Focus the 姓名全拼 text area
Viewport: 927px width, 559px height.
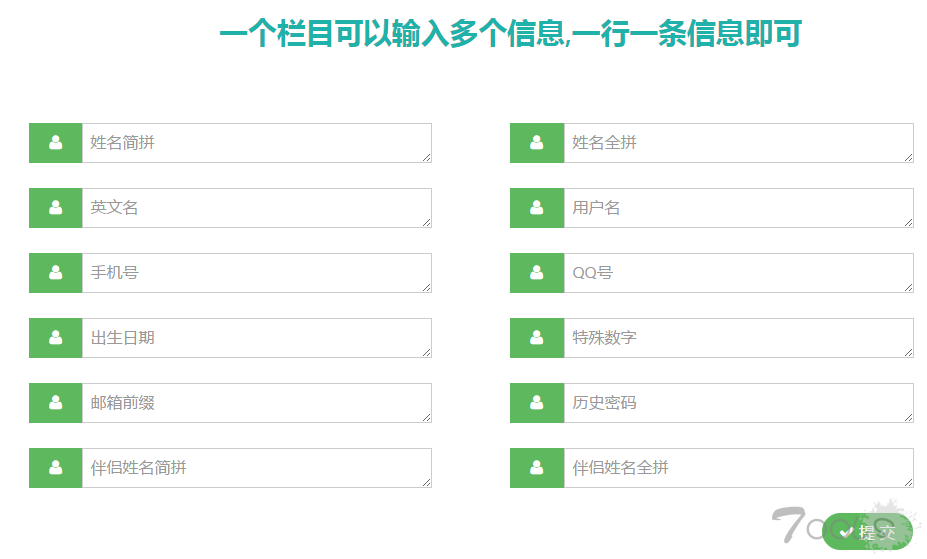tap(738, 143)
